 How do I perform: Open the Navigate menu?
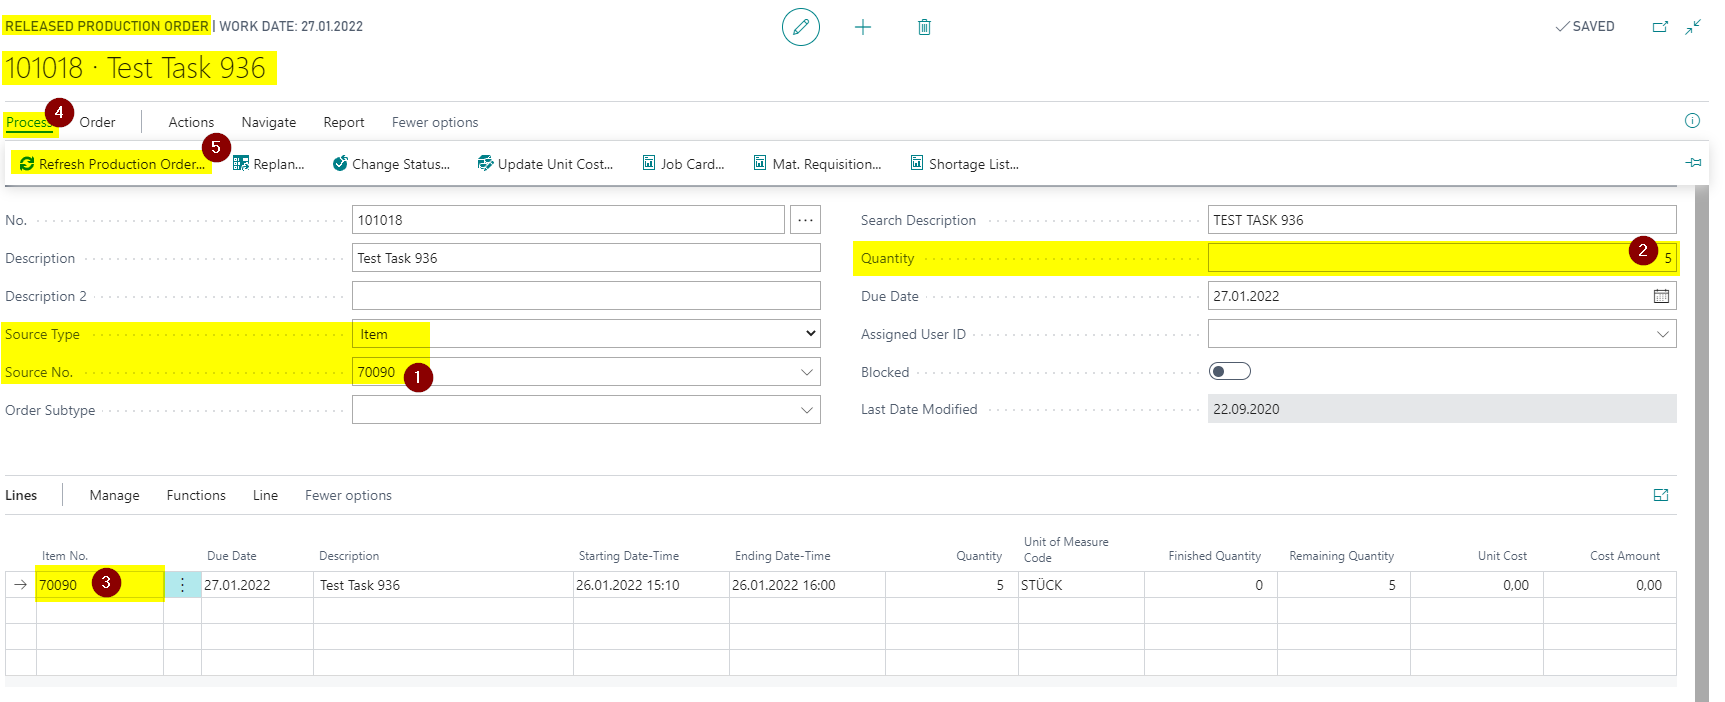pos(269,122)
